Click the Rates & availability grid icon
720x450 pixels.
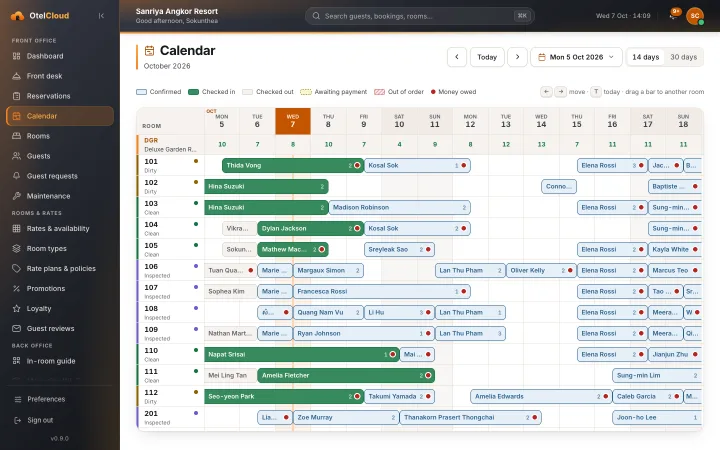pos(17,229)
